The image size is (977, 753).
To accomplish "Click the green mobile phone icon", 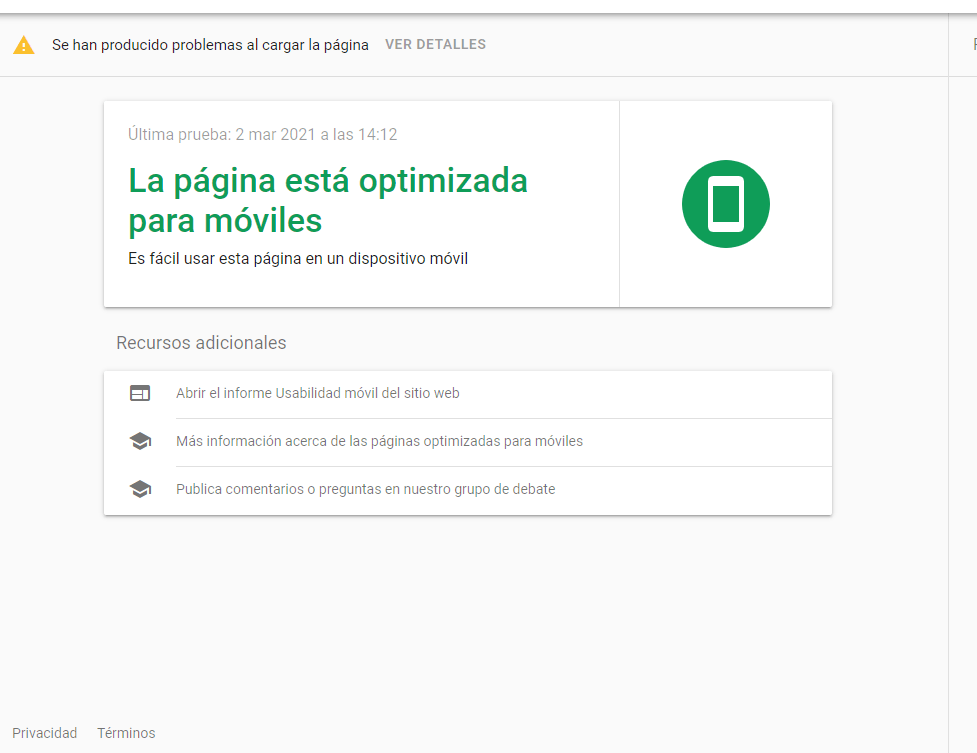I will click(x=726, y=204).
